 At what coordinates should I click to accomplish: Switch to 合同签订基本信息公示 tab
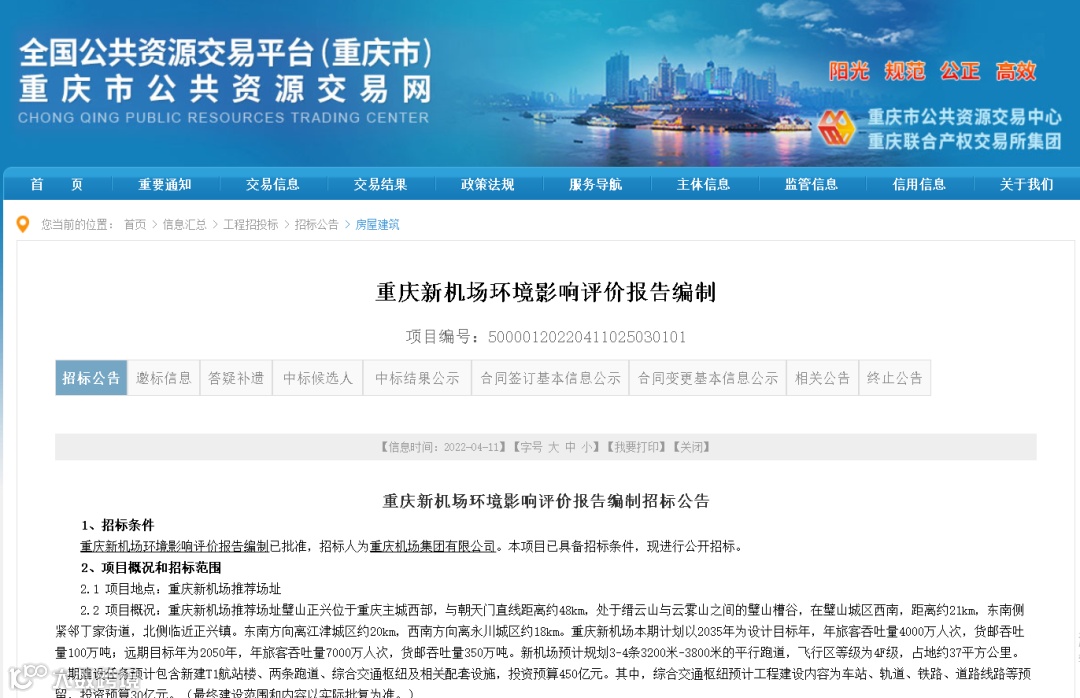pyautogui.click(x=550, y=378)
